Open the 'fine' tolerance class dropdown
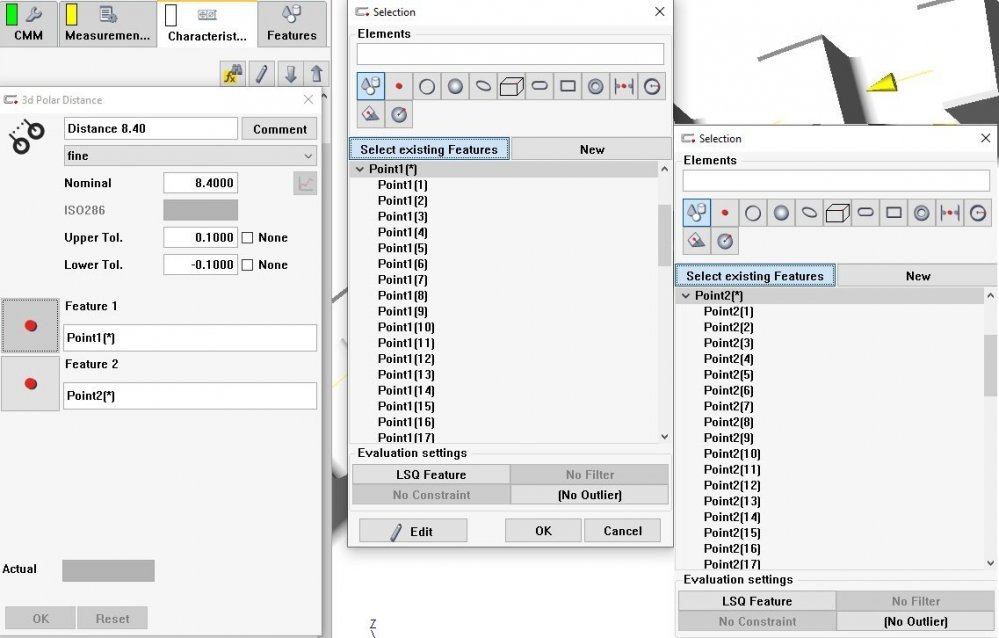Image resolution: width=999 pixels, height=638 pixels. (x=307, y=156)
